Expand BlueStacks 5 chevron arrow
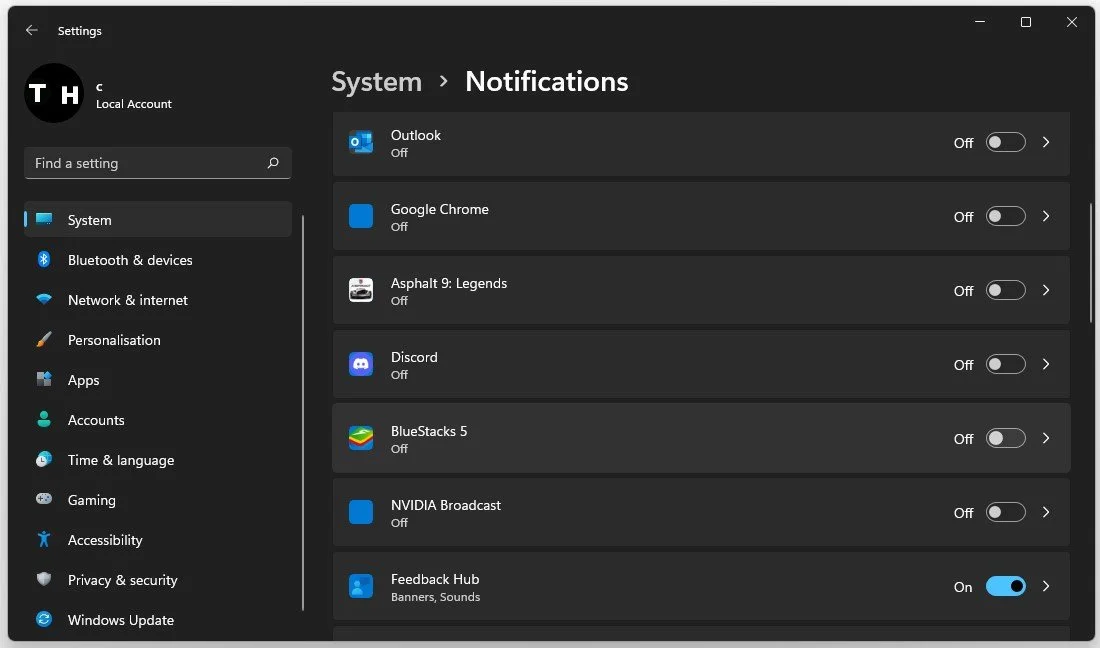The image size is (1100, 648). (x=1046, y=438)
